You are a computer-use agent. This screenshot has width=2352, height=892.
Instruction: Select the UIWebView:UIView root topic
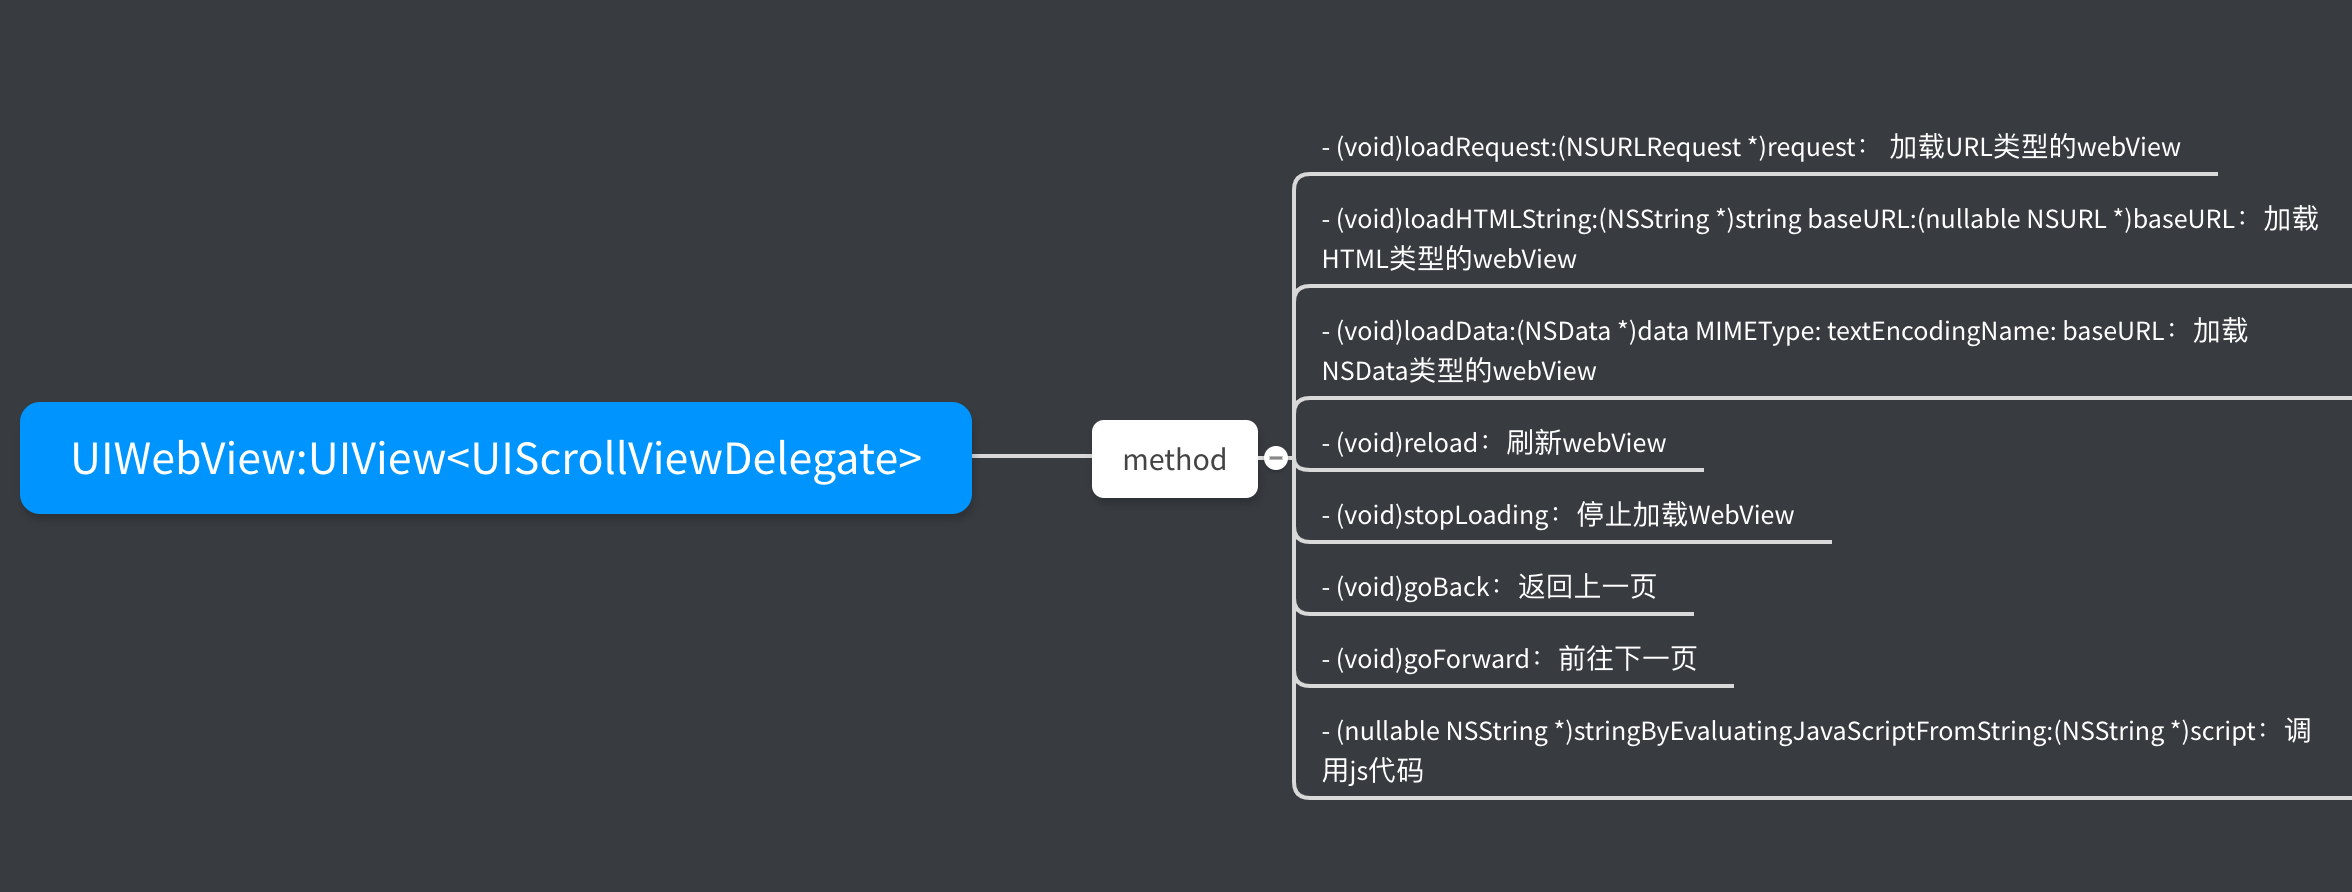[x=496, y=458]
